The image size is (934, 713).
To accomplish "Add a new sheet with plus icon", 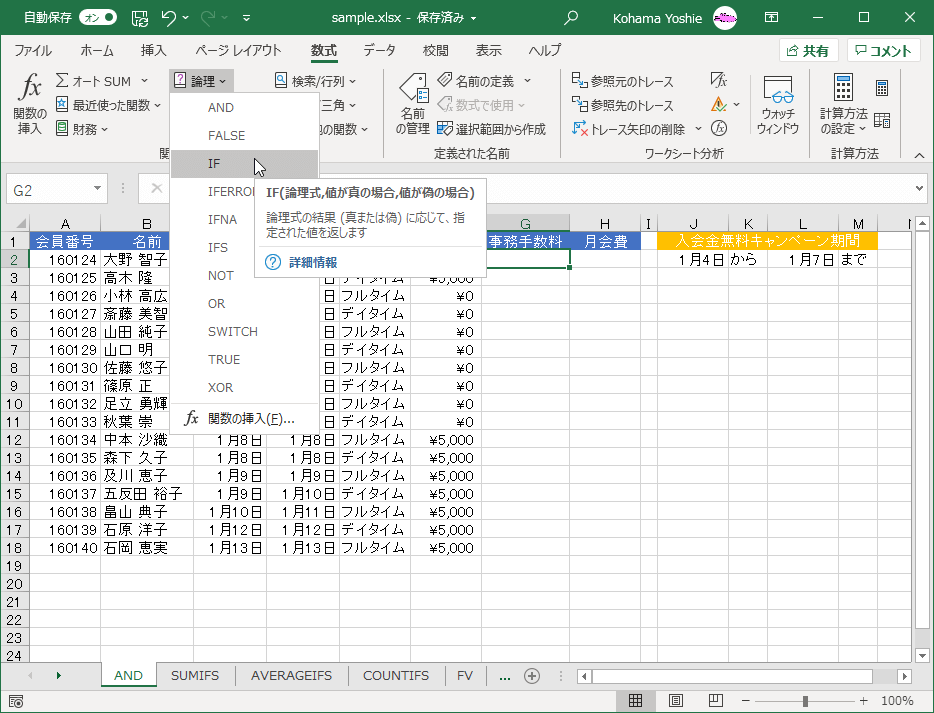I will (532, 676).
